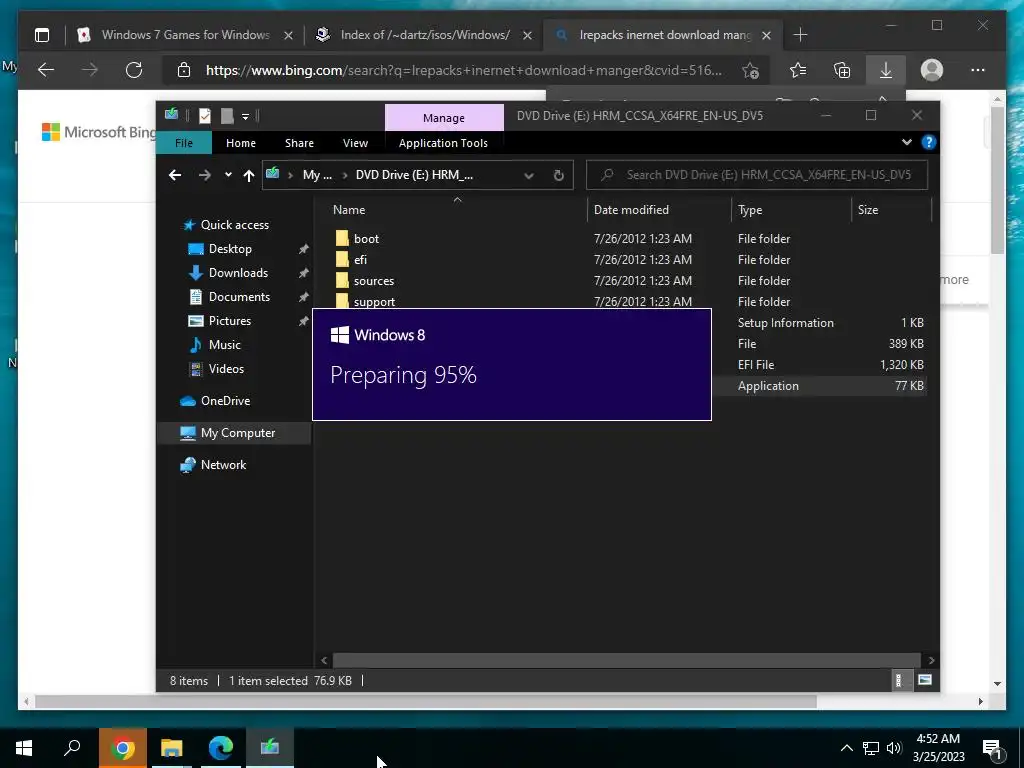The width and height of the screenshot is (1024, 768).
Task: Click Explorer horizontal scrollbar
Action: [626, 660]
